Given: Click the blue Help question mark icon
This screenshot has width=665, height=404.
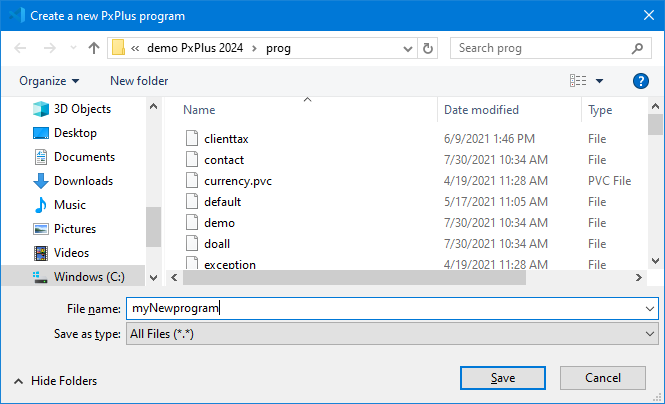Looking at the screenshot, I should [641, 81].
